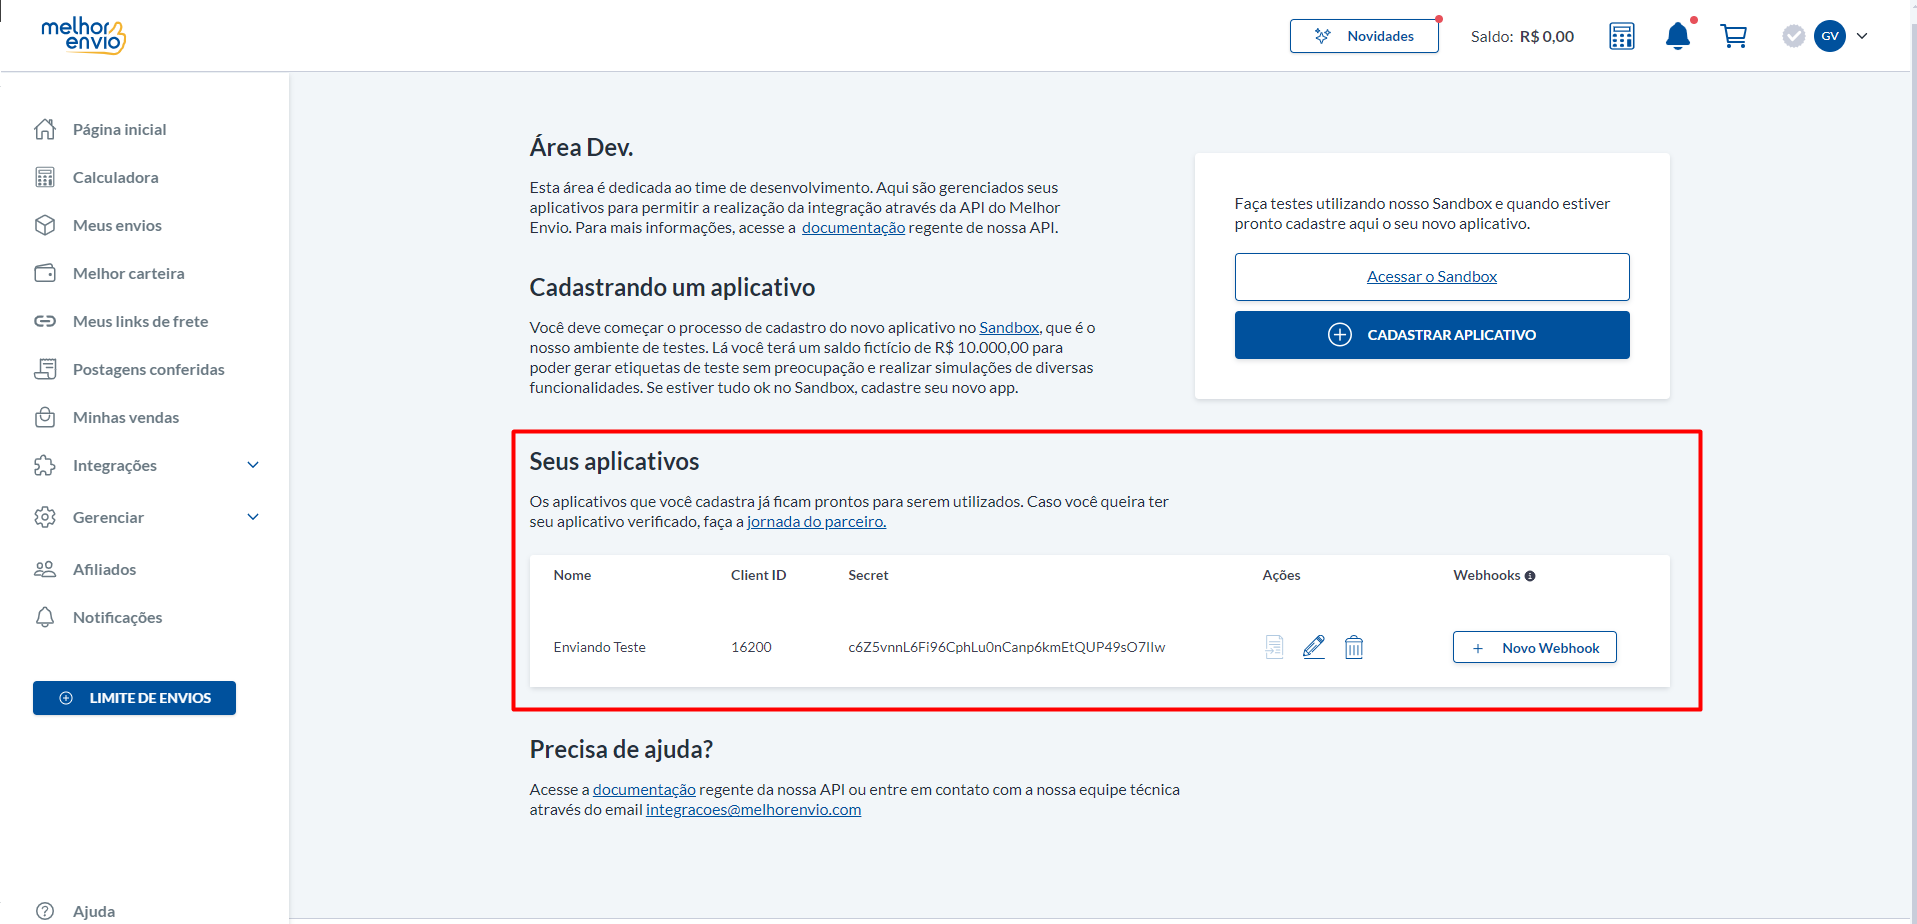The width and height of the screenshot is (1917, 924).
Task: Open the calculator icon in top bar
Action: [1621, 36]
